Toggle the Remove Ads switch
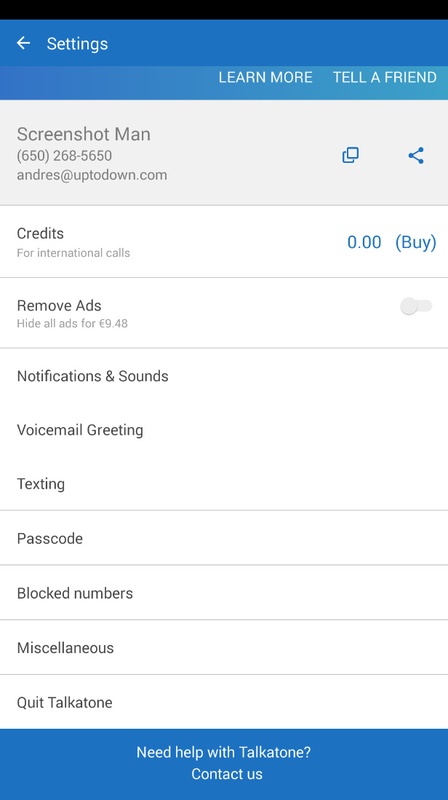Screen dimensions: 448x800 pyautogui.click(x=416, y=306)
